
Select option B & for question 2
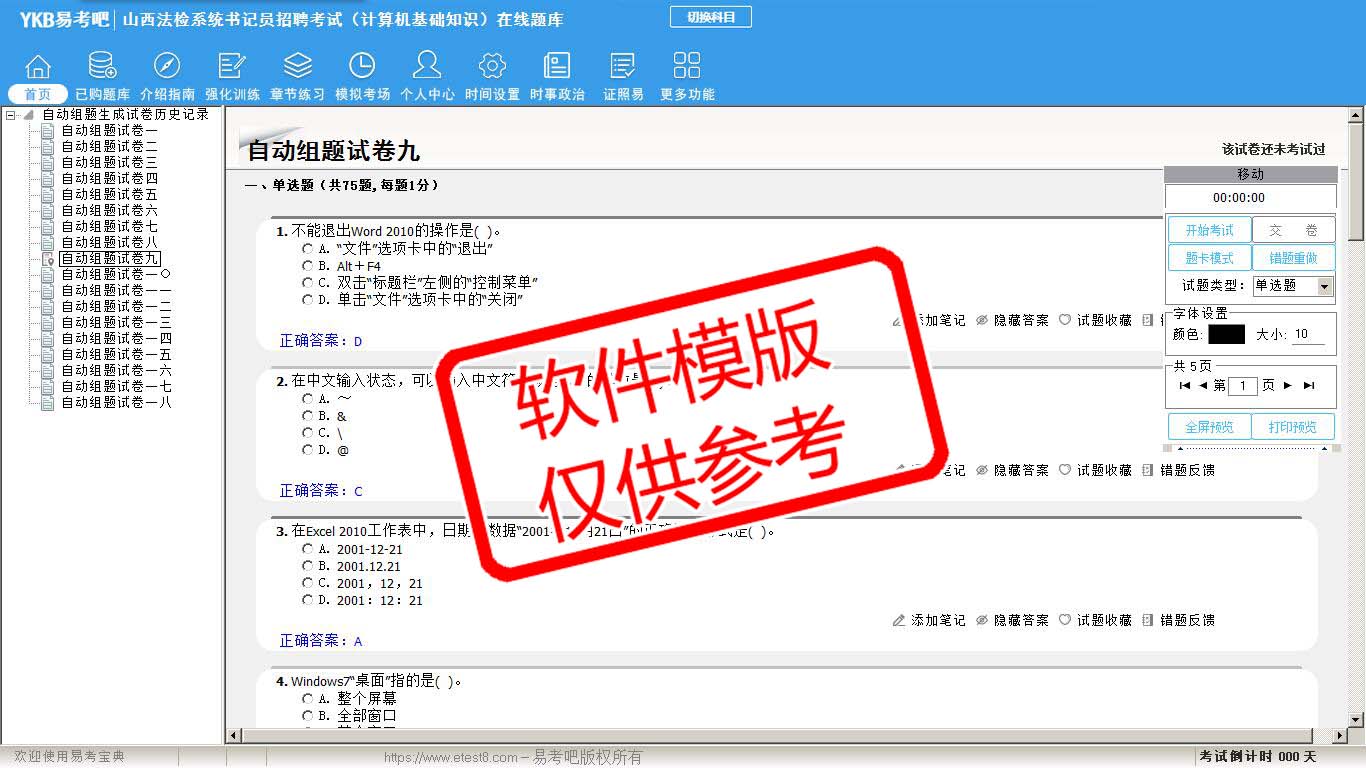(x=308, y=415)
